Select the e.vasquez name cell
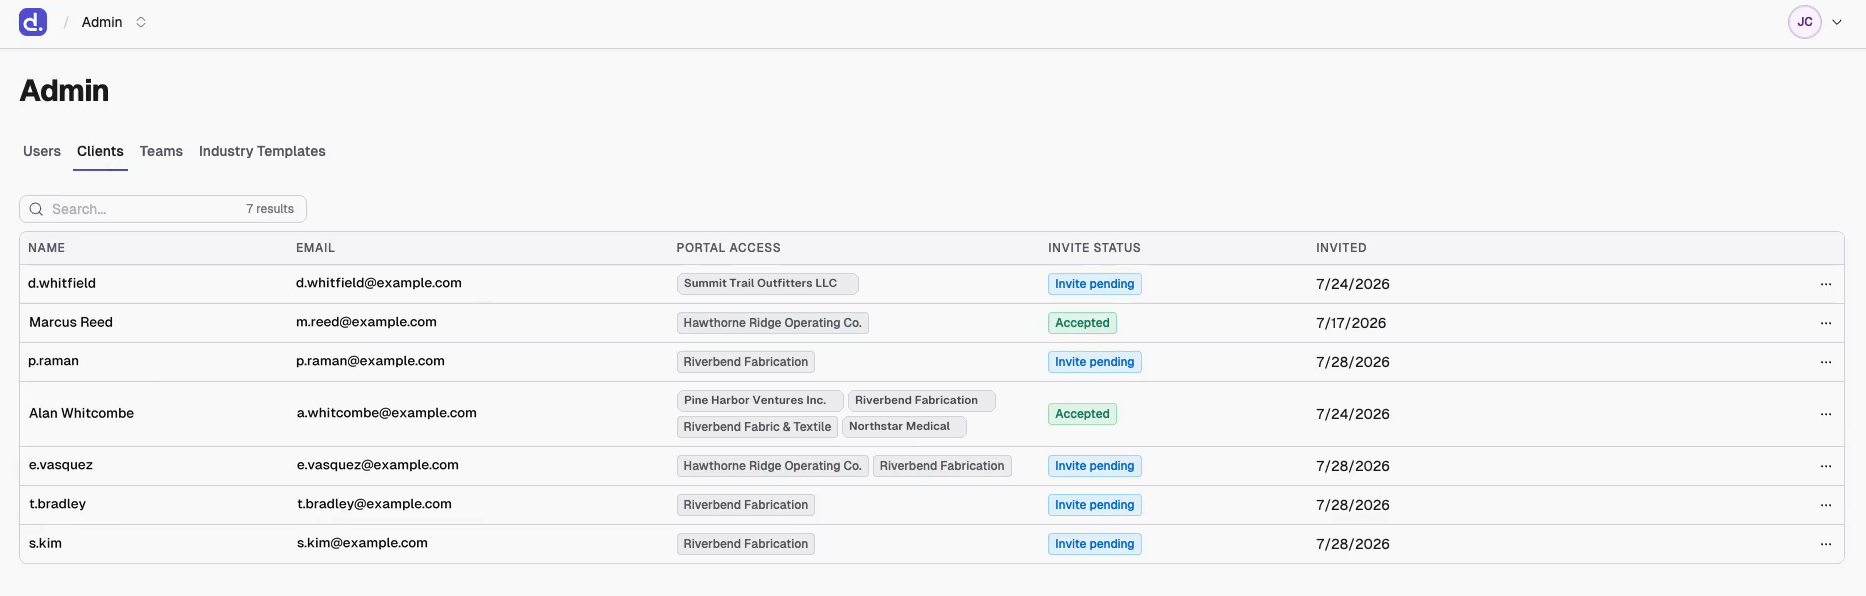This screenshot has height=596, width=1866. pos(61,465)
